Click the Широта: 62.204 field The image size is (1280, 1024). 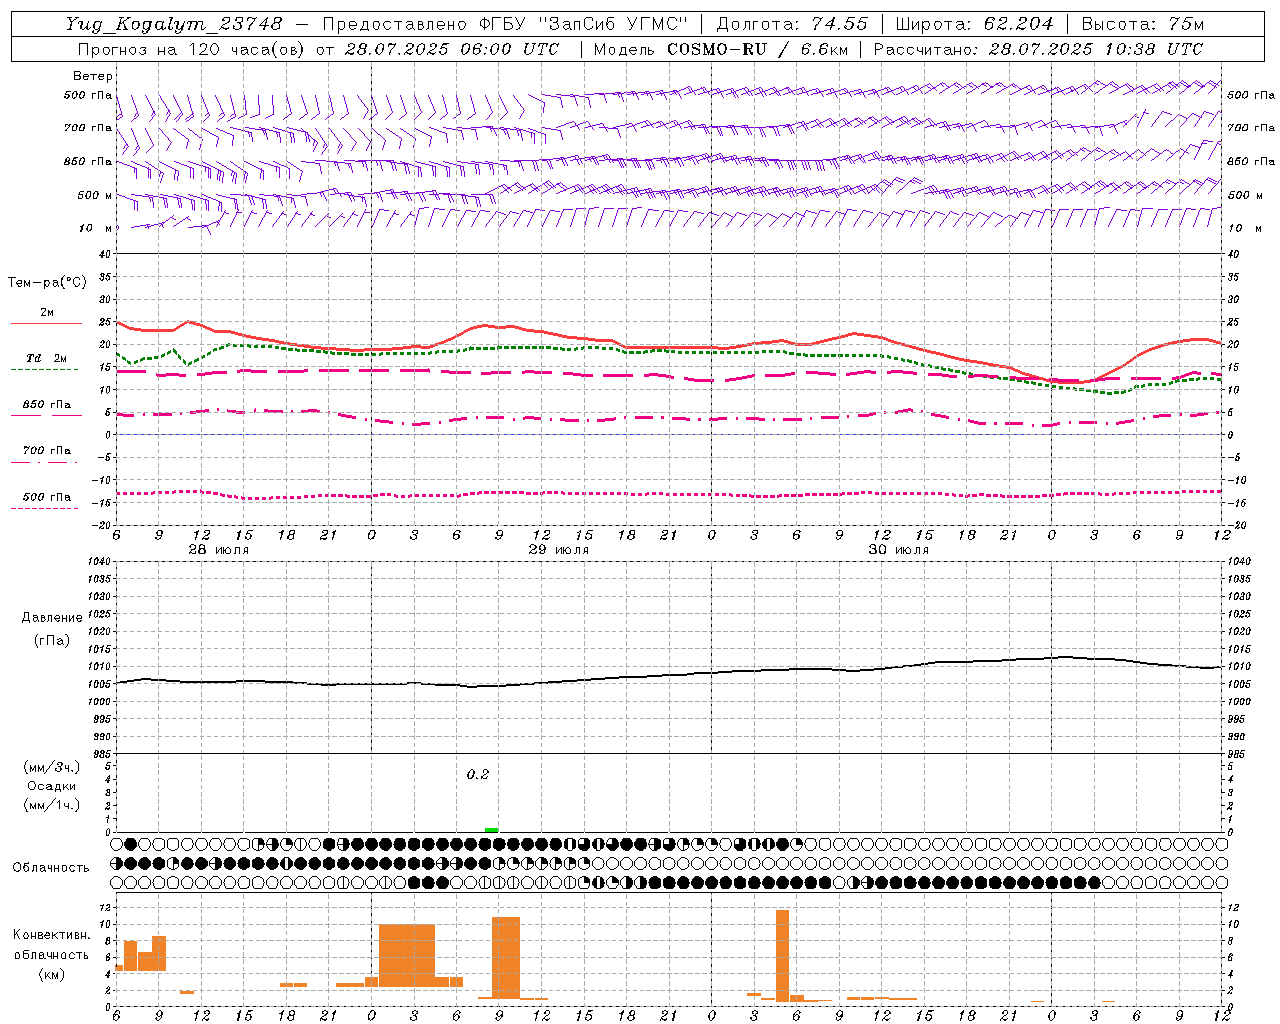(x=974, y=24)
